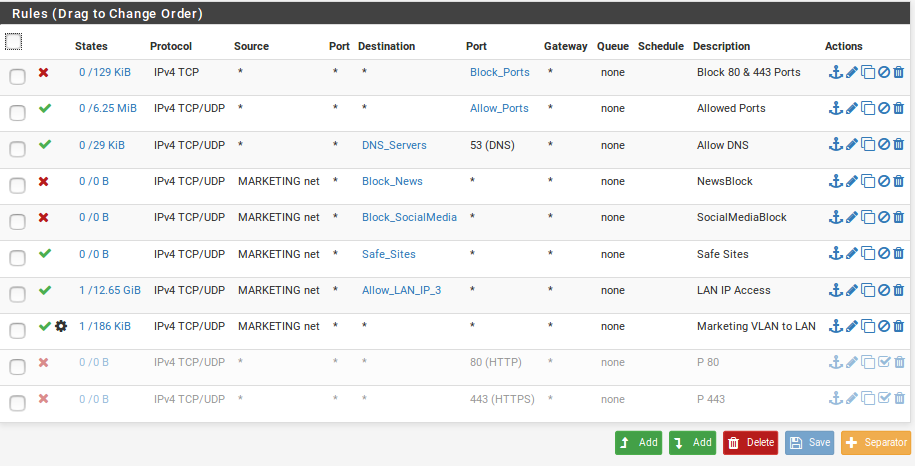915x466 pixels.
Task: Click anchor icon for SocialMediaBlock rule
Action: coord(836,218)
